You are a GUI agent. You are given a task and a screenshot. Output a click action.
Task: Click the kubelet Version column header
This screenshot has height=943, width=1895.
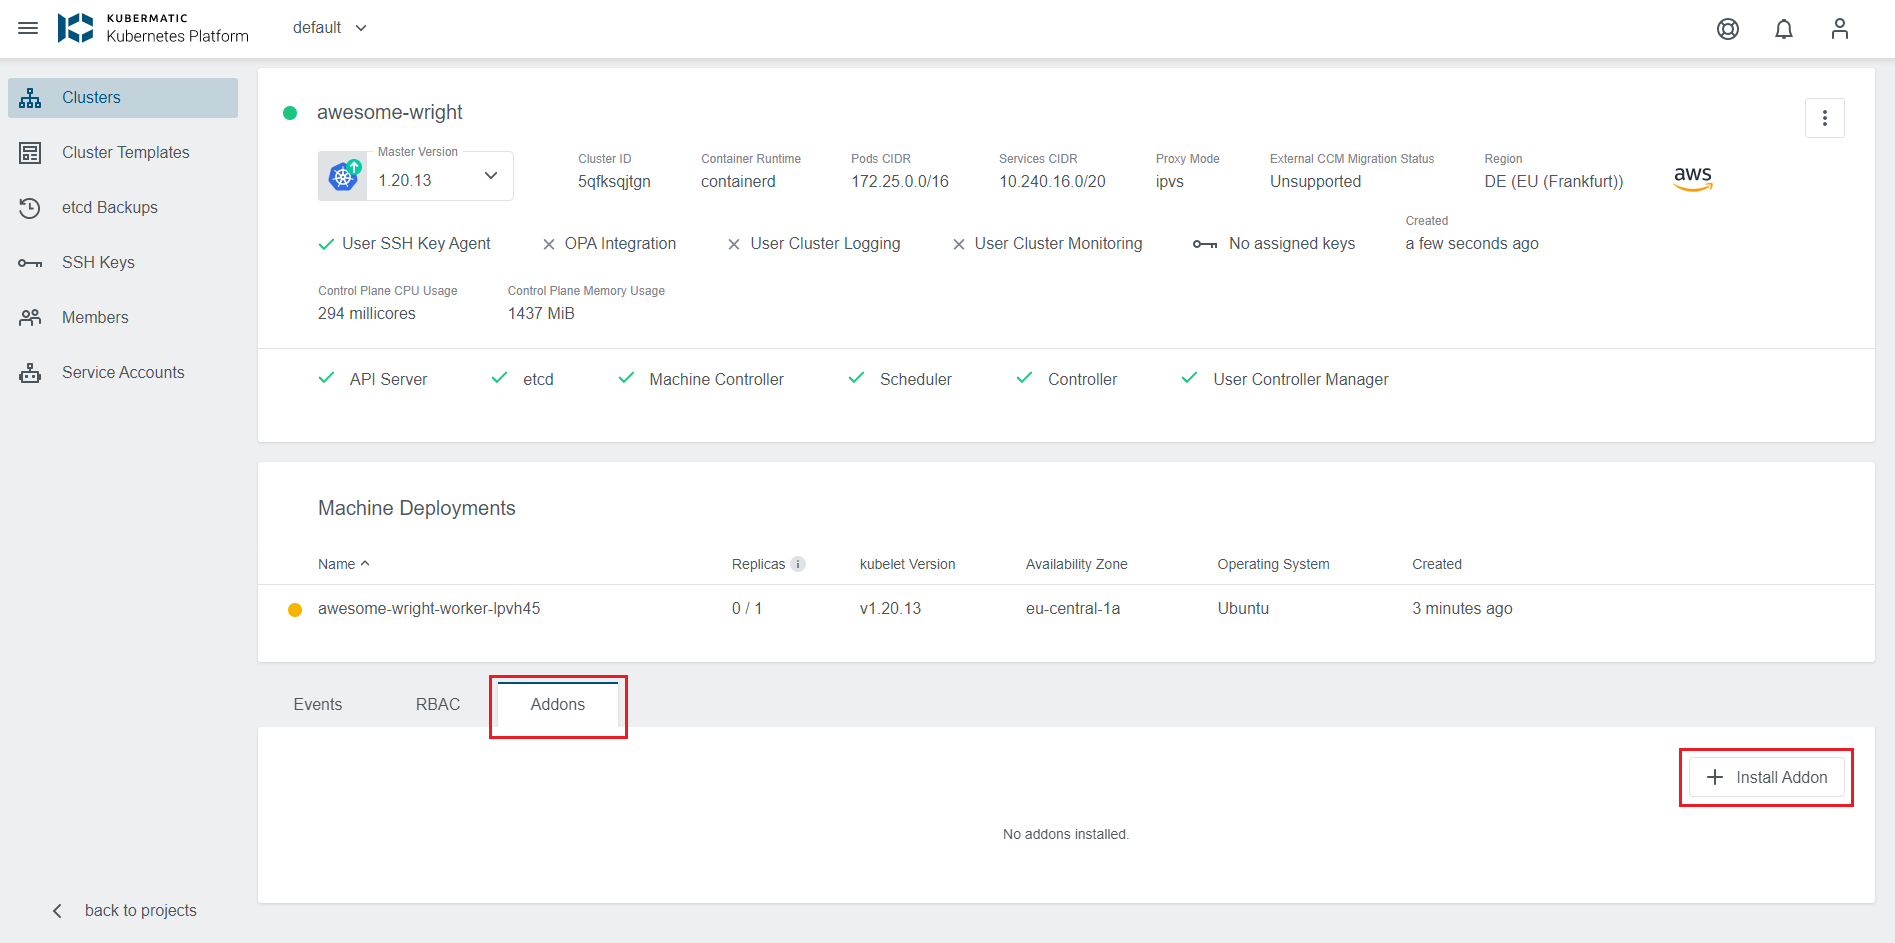(x=907, y=564)
